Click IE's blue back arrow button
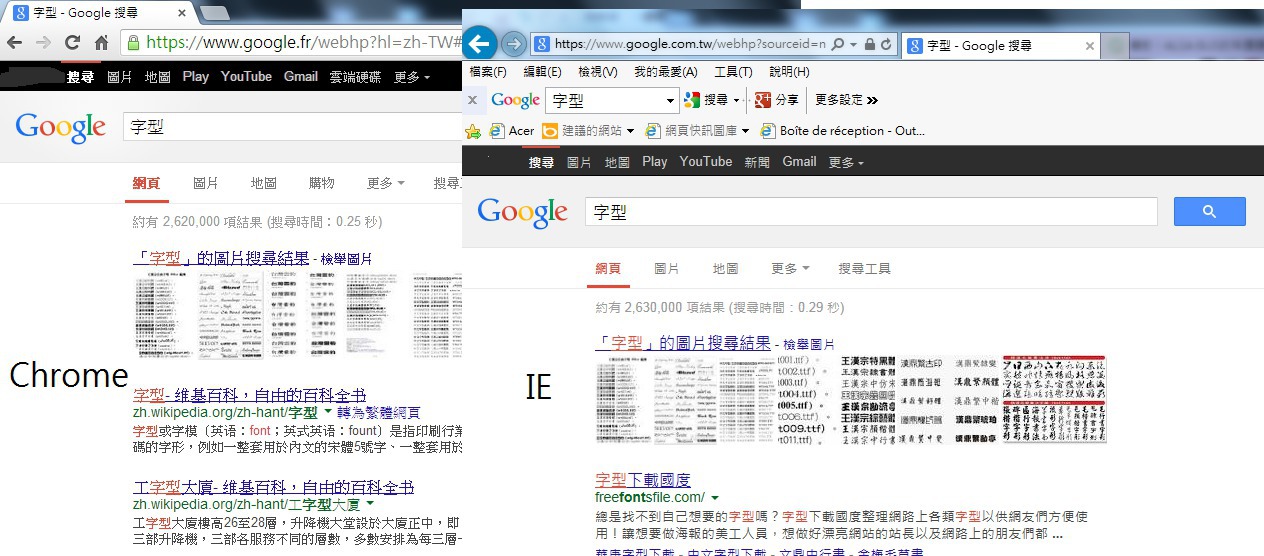 click(x=481, y=44)
